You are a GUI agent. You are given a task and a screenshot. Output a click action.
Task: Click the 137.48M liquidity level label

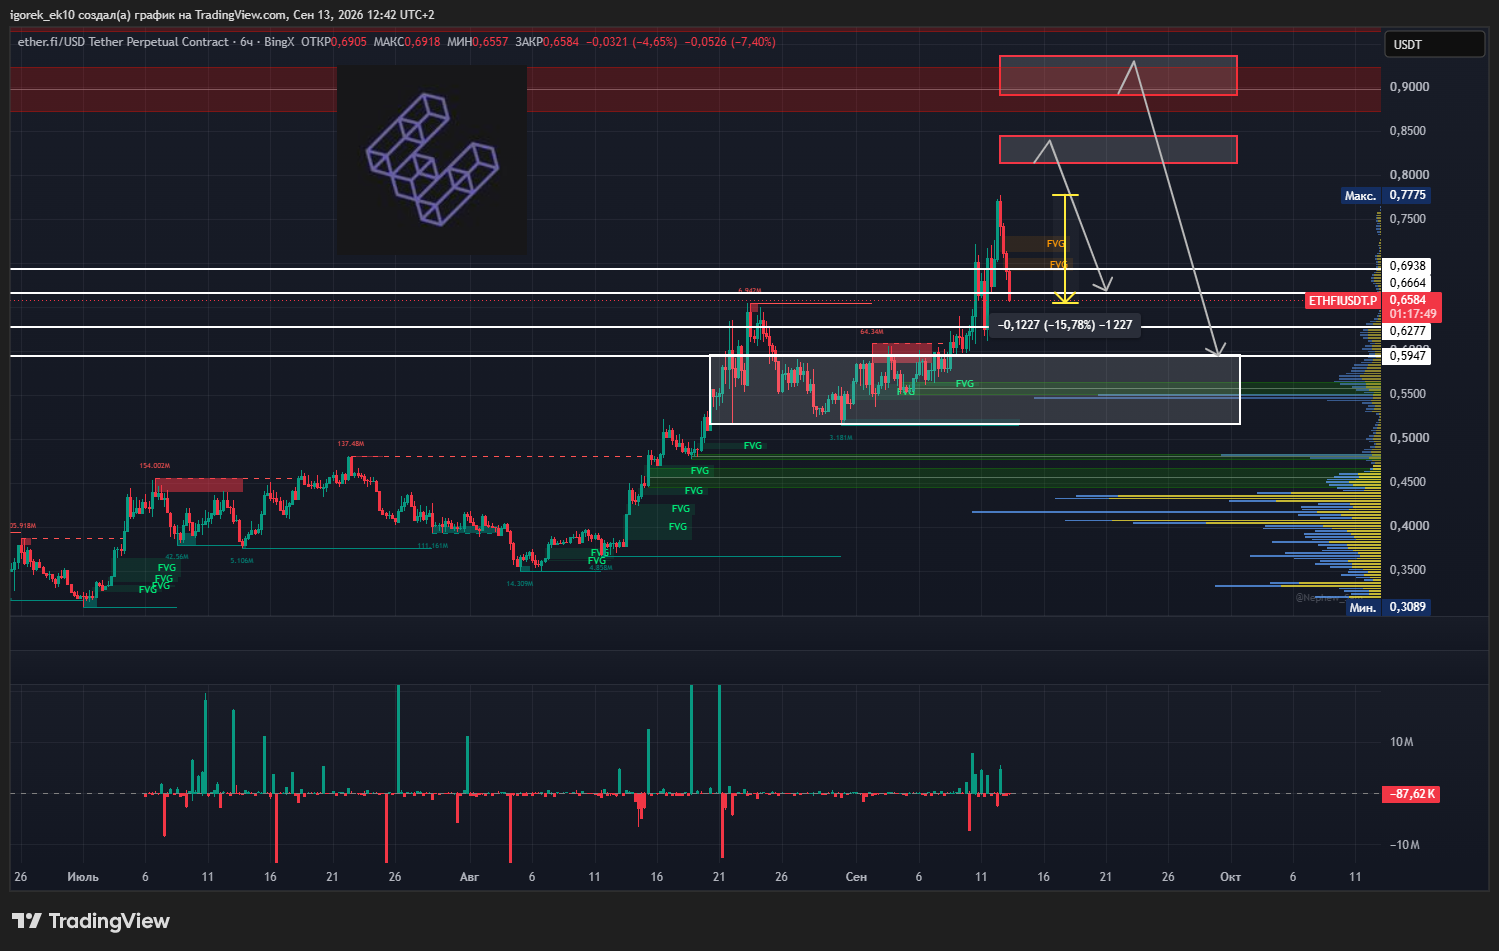(351, 444)
